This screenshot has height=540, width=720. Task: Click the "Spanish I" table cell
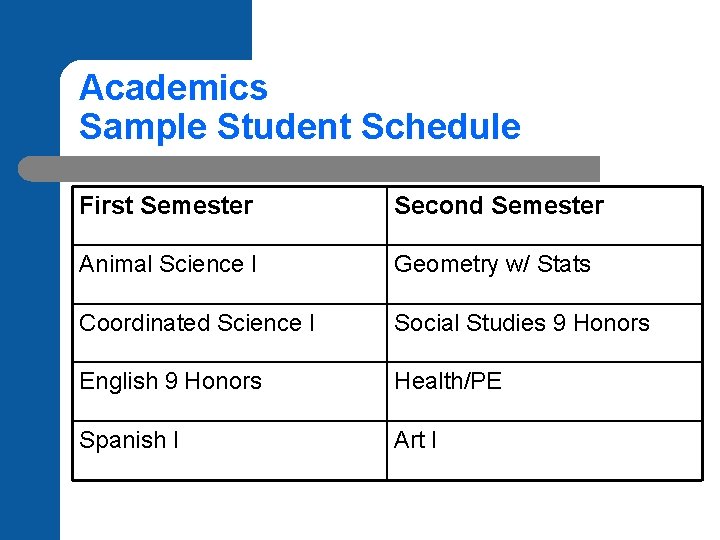click(129, 440)
